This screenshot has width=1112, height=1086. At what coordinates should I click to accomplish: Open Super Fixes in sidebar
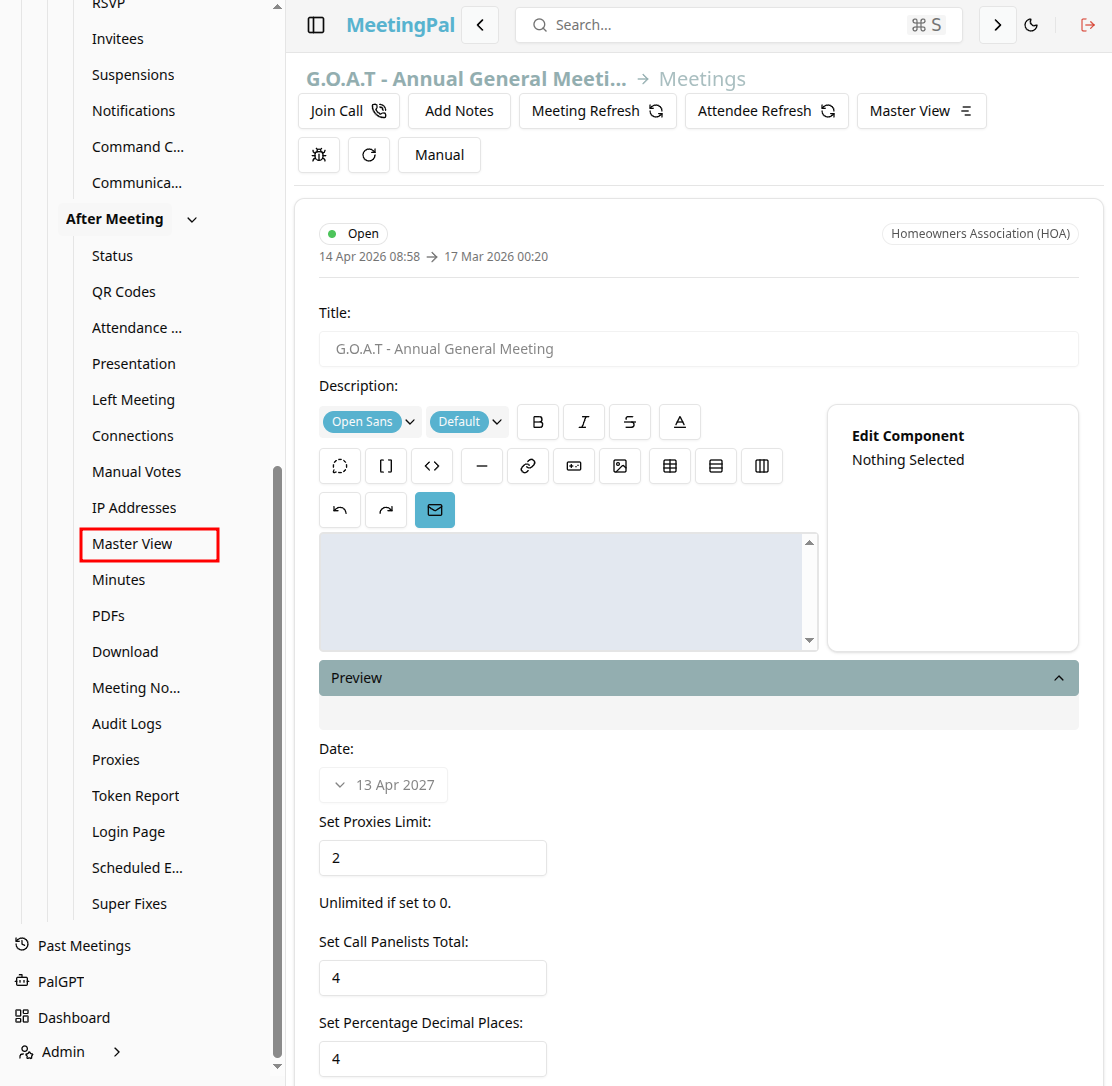129,904
